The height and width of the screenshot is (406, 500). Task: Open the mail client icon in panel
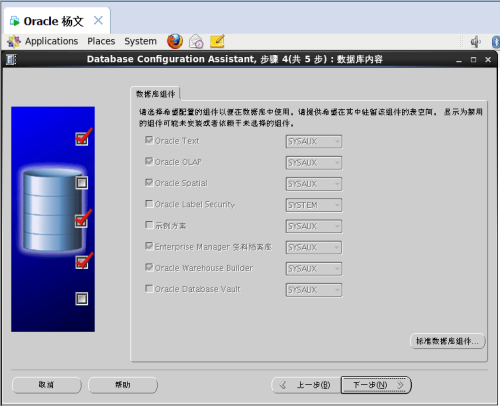click(196, 42)
